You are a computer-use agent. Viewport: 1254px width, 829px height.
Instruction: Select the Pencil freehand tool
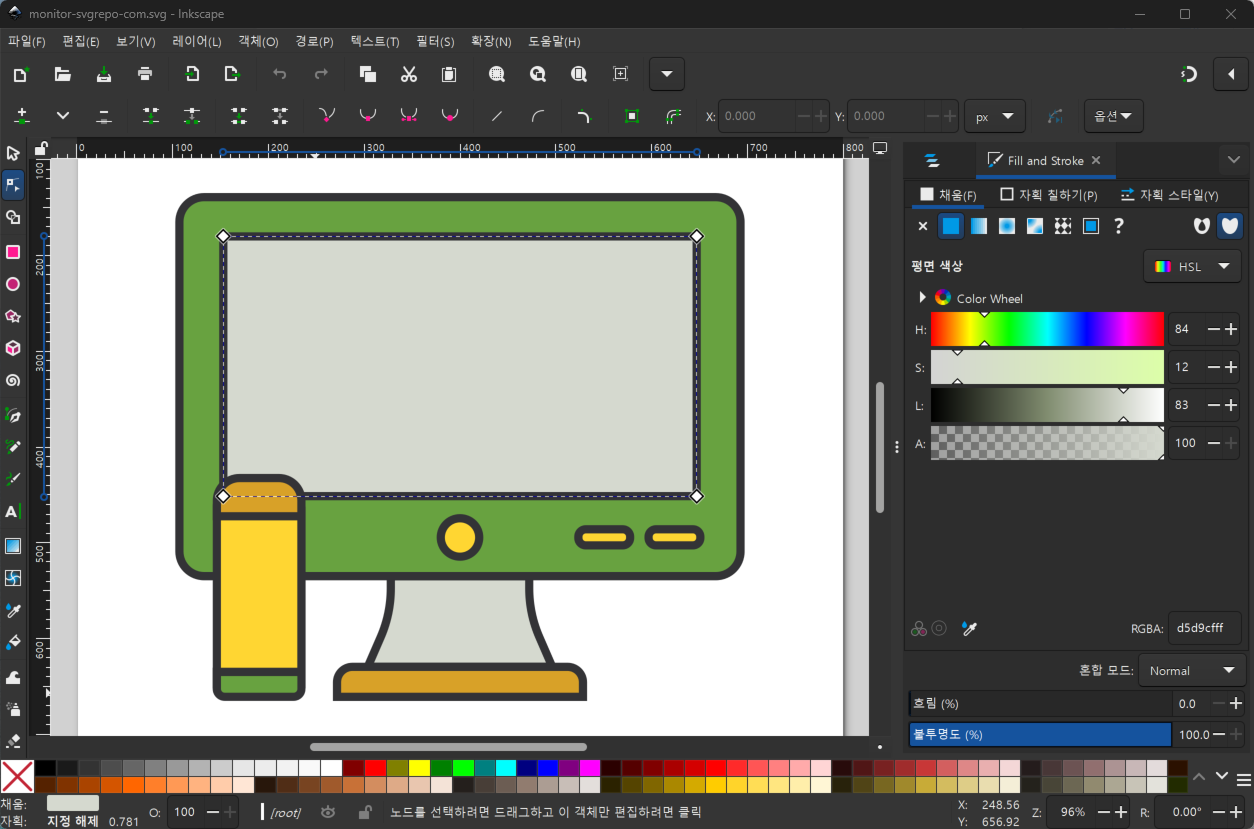pyautogui.click(x=13, y=446)
